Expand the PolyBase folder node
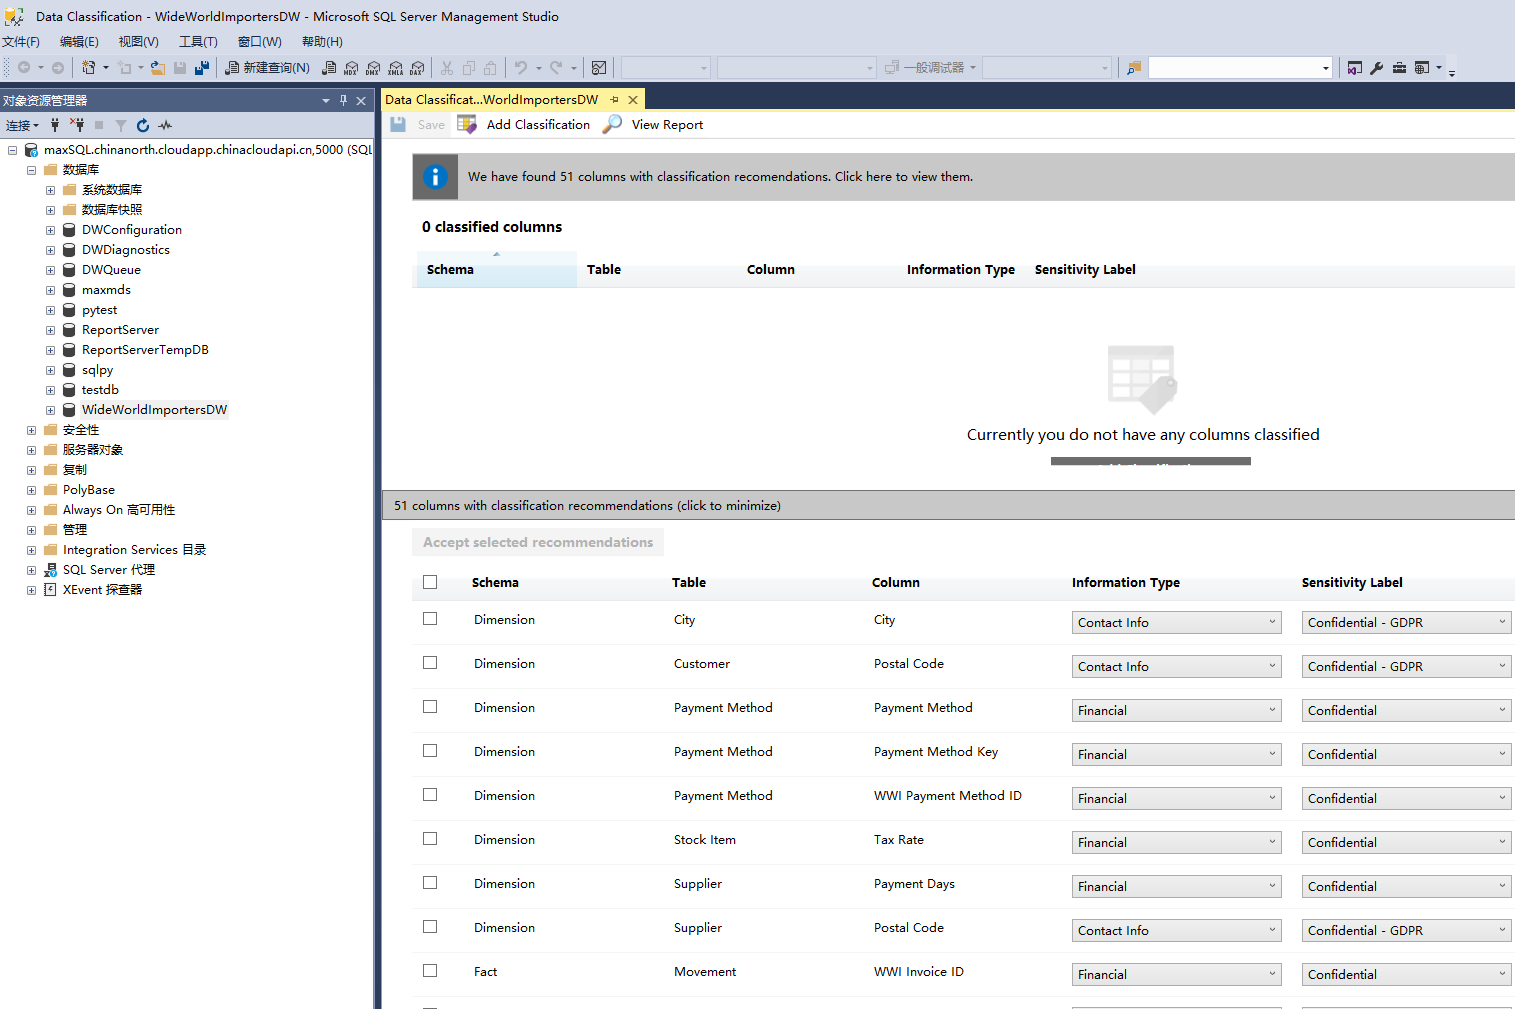Image resolution: width=1515 pixels, height=1009 pixels. tap(31, 490)
